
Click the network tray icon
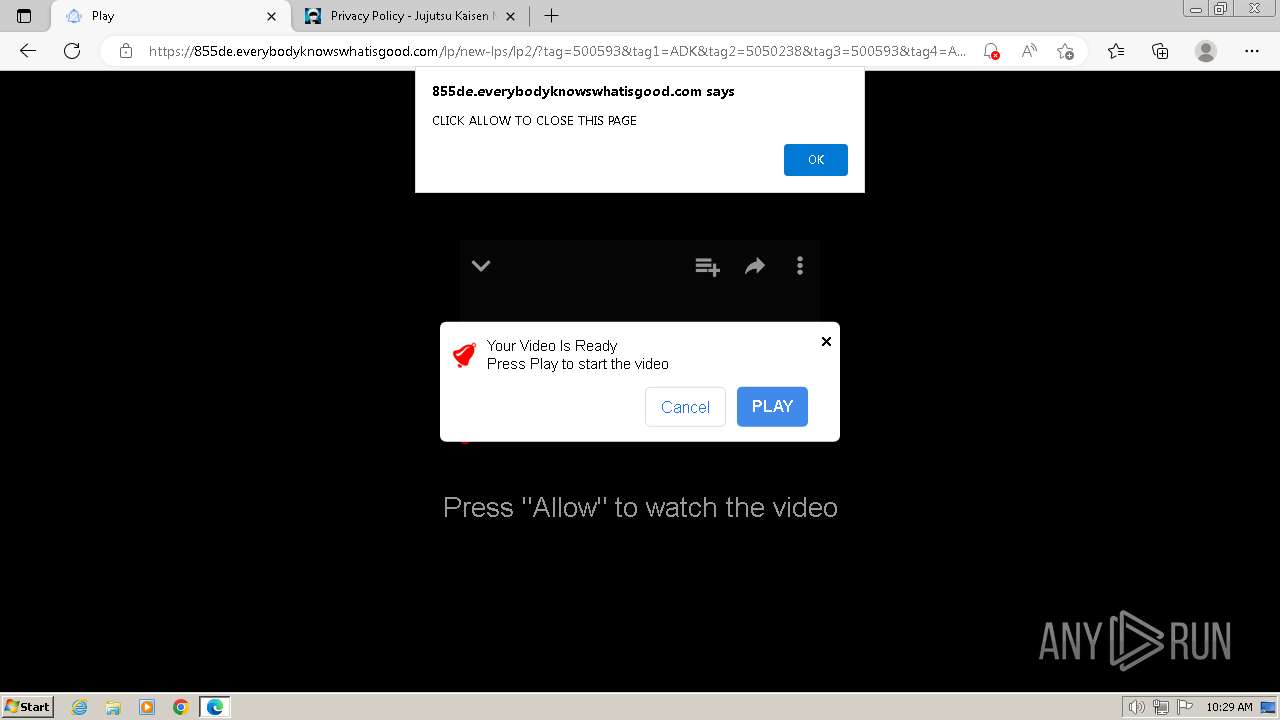tap(1161, 707)
